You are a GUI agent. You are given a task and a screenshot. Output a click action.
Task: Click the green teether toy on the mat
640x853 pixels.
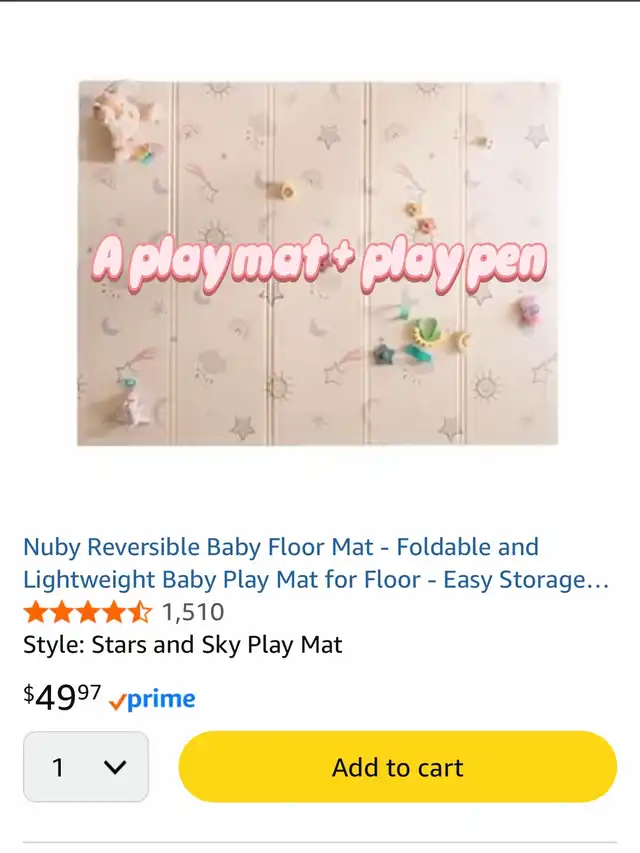coord(426,332)
